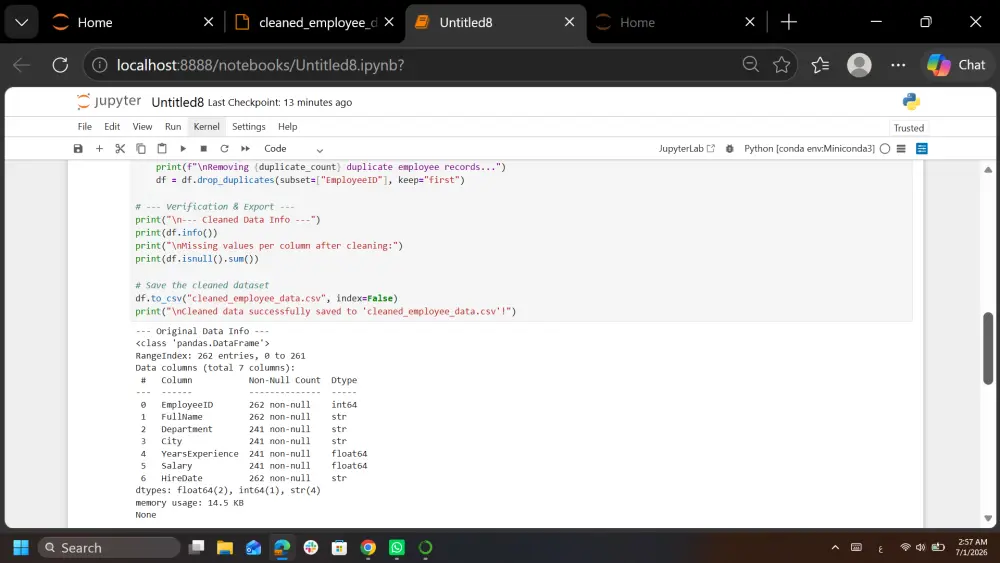This screenshot has height=563, width=1000.
Task: Open the Settings menu
Action: (249, 126)
